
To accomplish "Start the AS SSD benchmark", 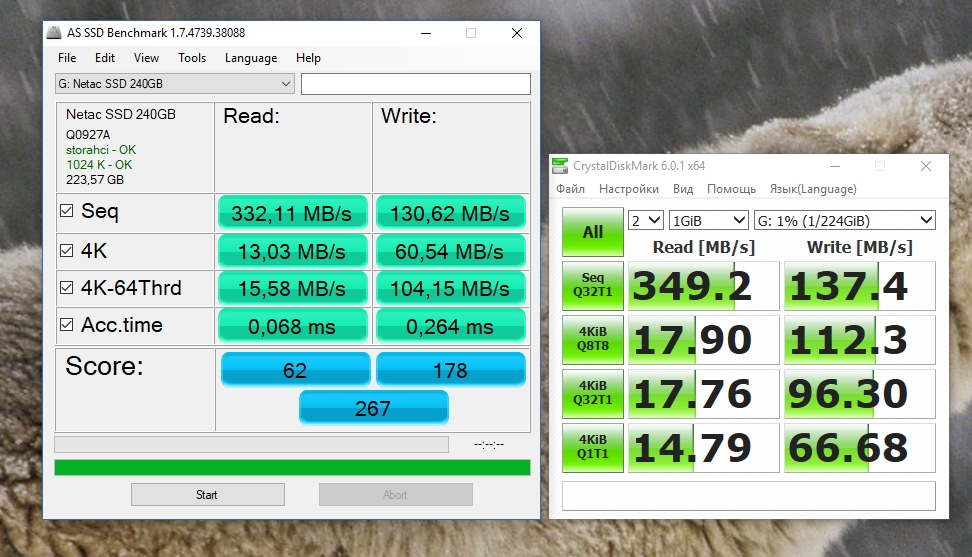I will 208,494.
